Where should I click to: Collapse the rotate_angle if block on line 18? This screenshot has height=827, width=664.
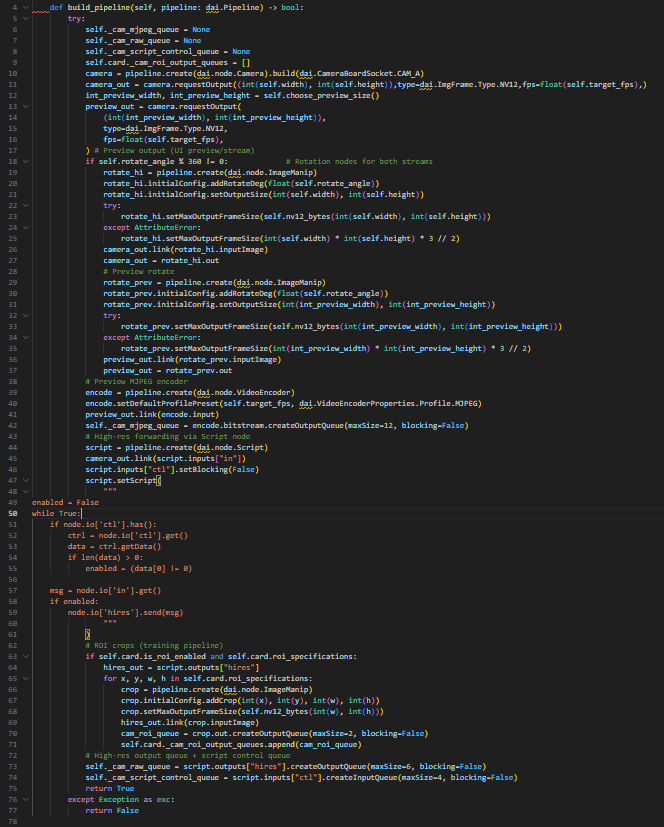[25, 161]
